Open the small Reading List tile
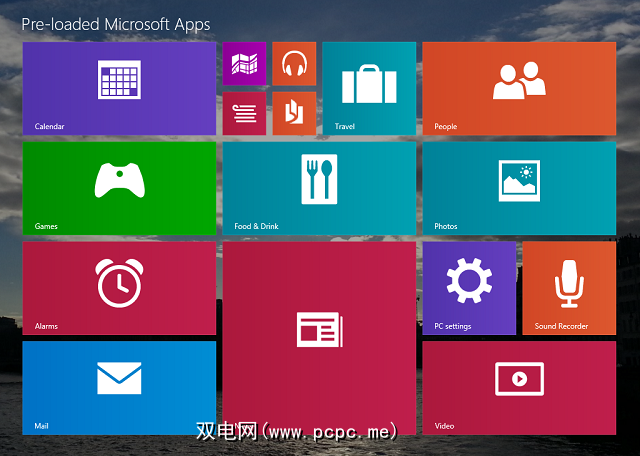The height and width of the screenshot is (456, 640). (244, 113)
